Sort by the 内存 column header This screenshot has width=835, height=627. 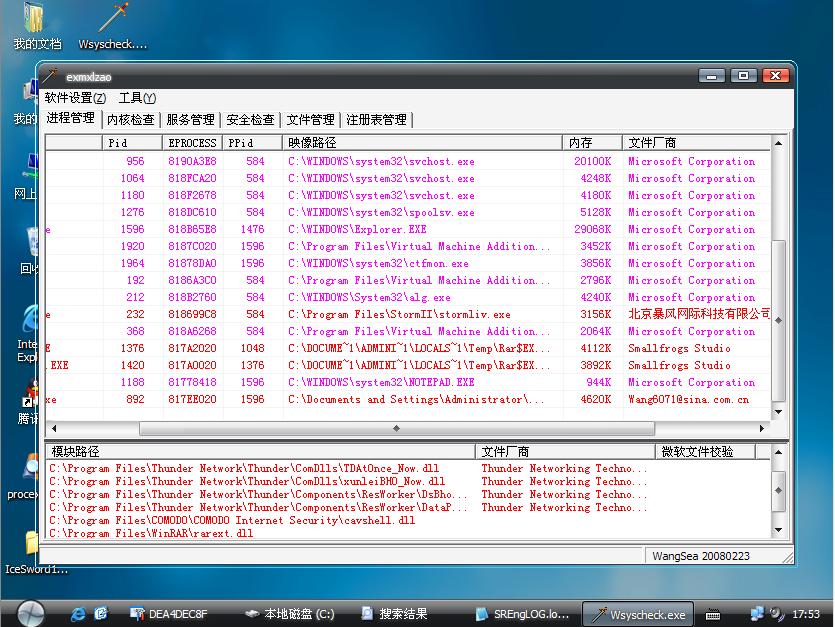[592, 143]
